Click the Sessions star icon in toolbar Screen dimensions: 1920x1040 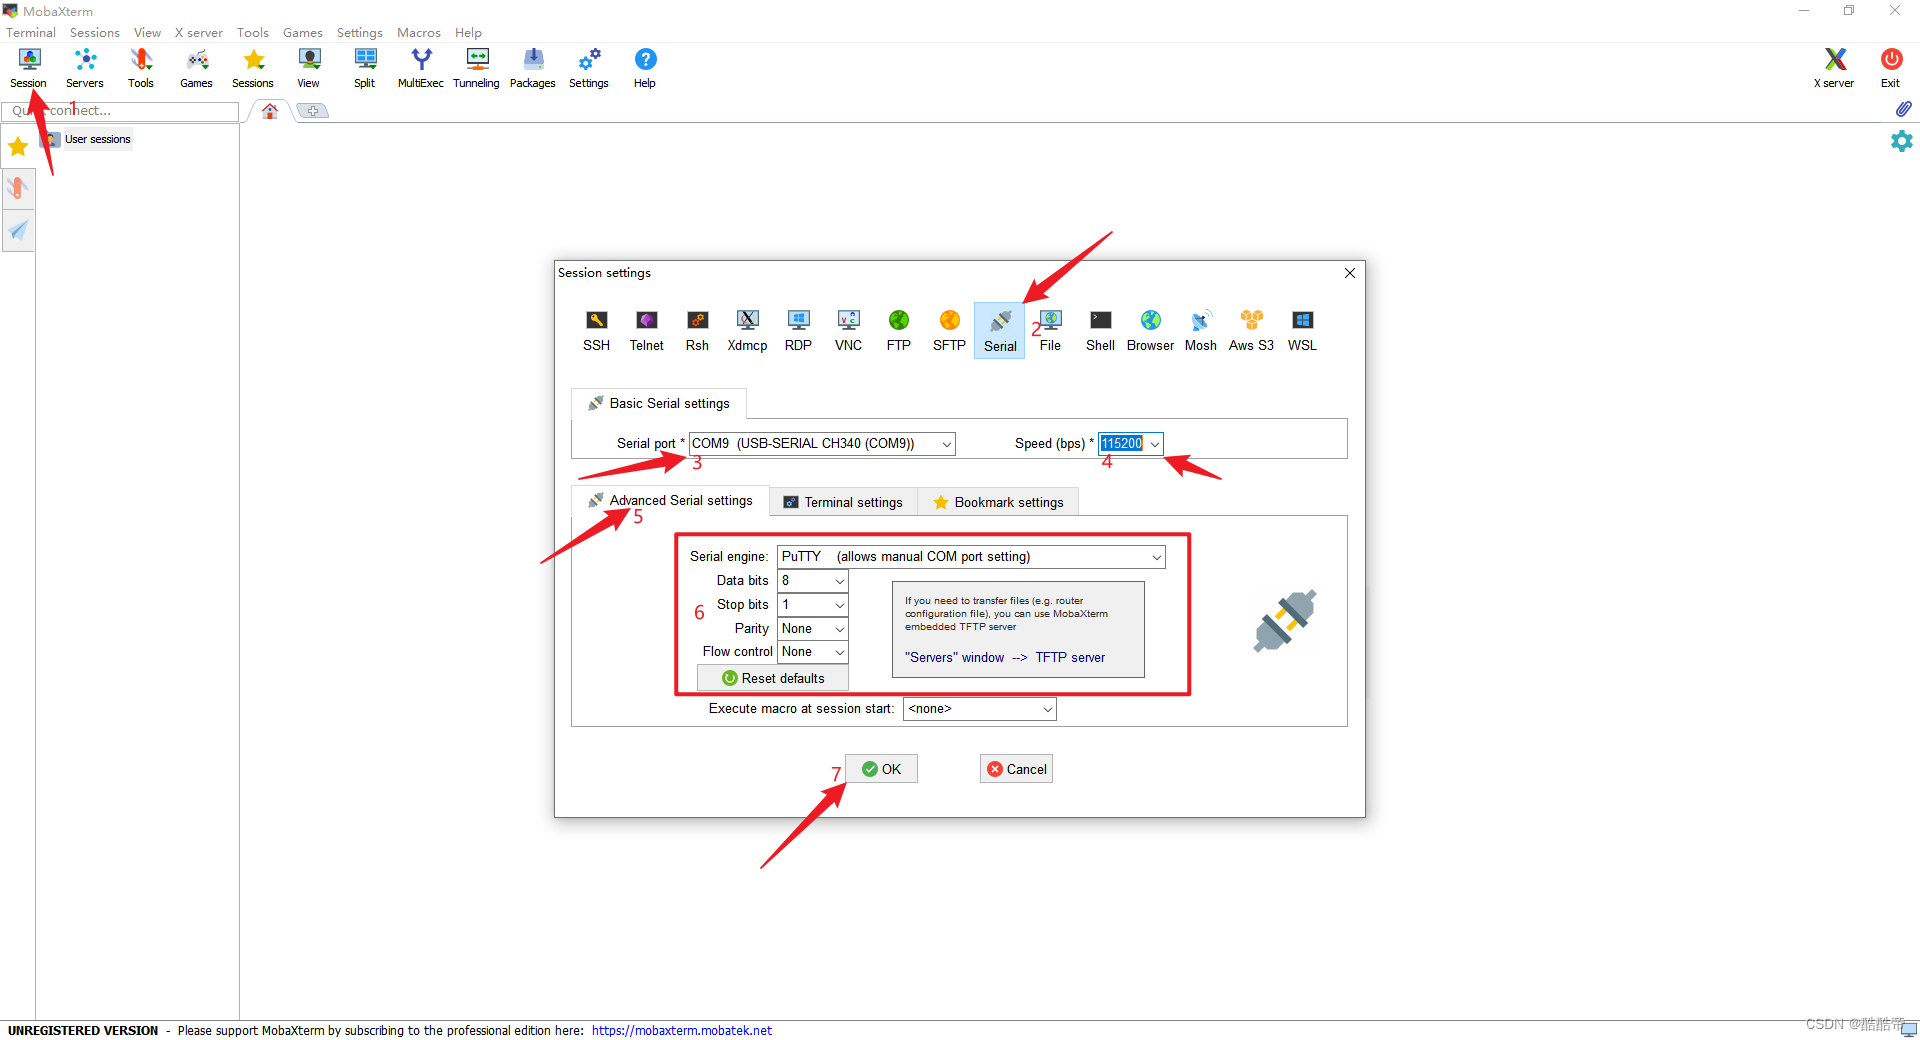coord(253,68)
